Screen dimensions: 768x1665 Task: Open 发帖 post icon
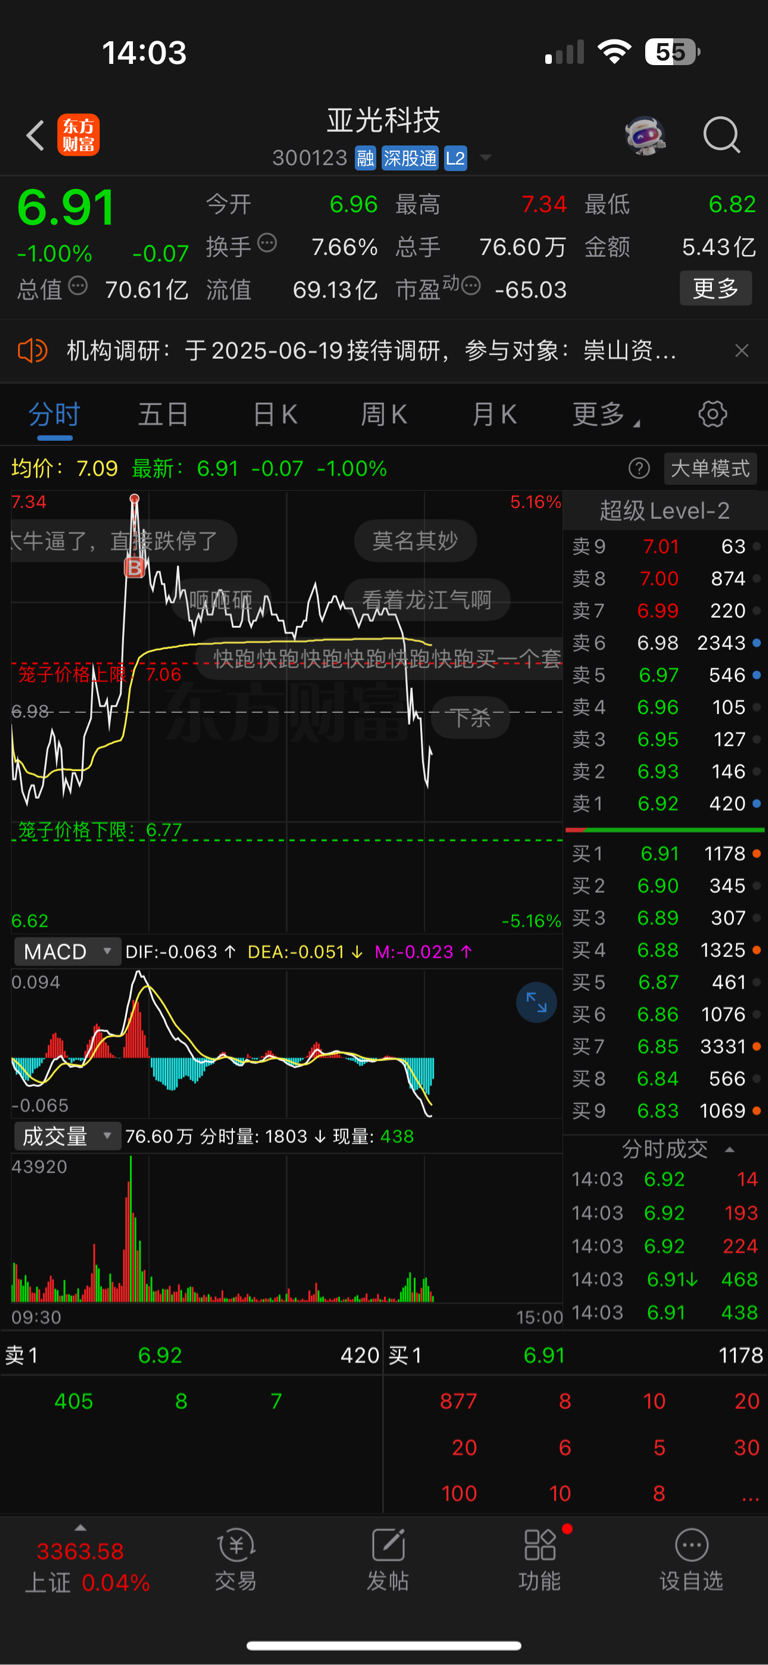pos(388,1560)
